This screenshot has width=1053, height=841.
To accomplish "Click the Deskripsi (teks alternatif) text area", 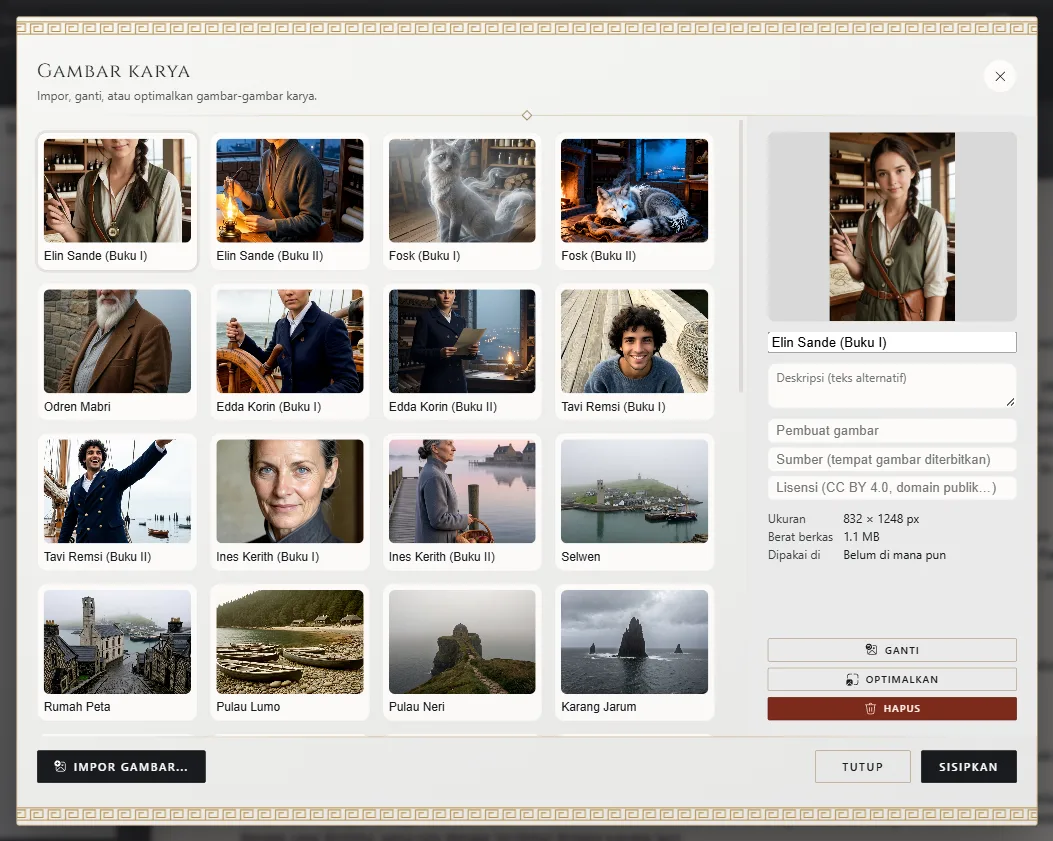I will pos(892,386).
